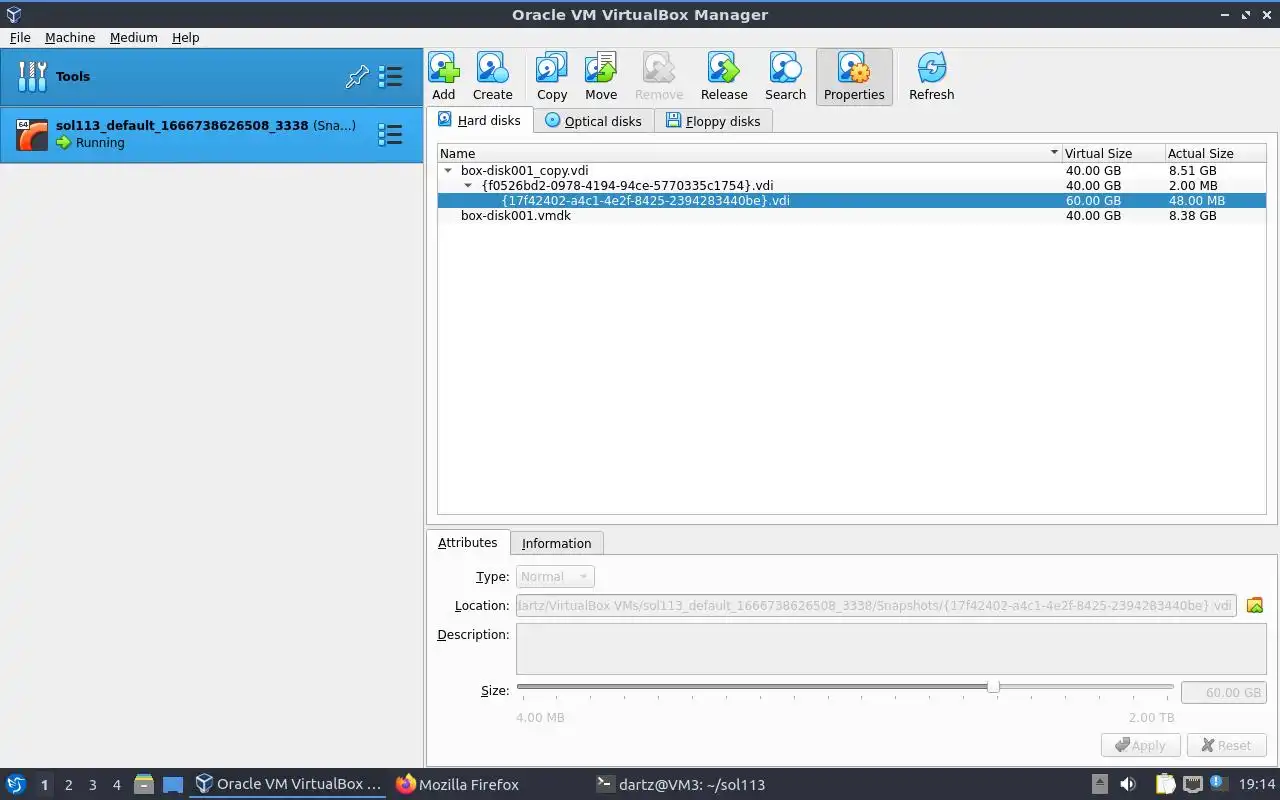This screenshot has width=1280, height=800.
Task: Select the box-disk001.vmdk row
Action: (x=852, y=216)
